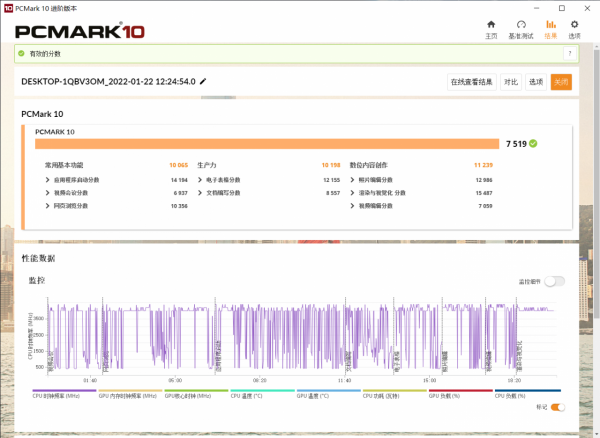Image resolution: width=600 pixels, height=438 pixels.
Task: Click the pencil icon to rename result
Action: pos(204,81)
